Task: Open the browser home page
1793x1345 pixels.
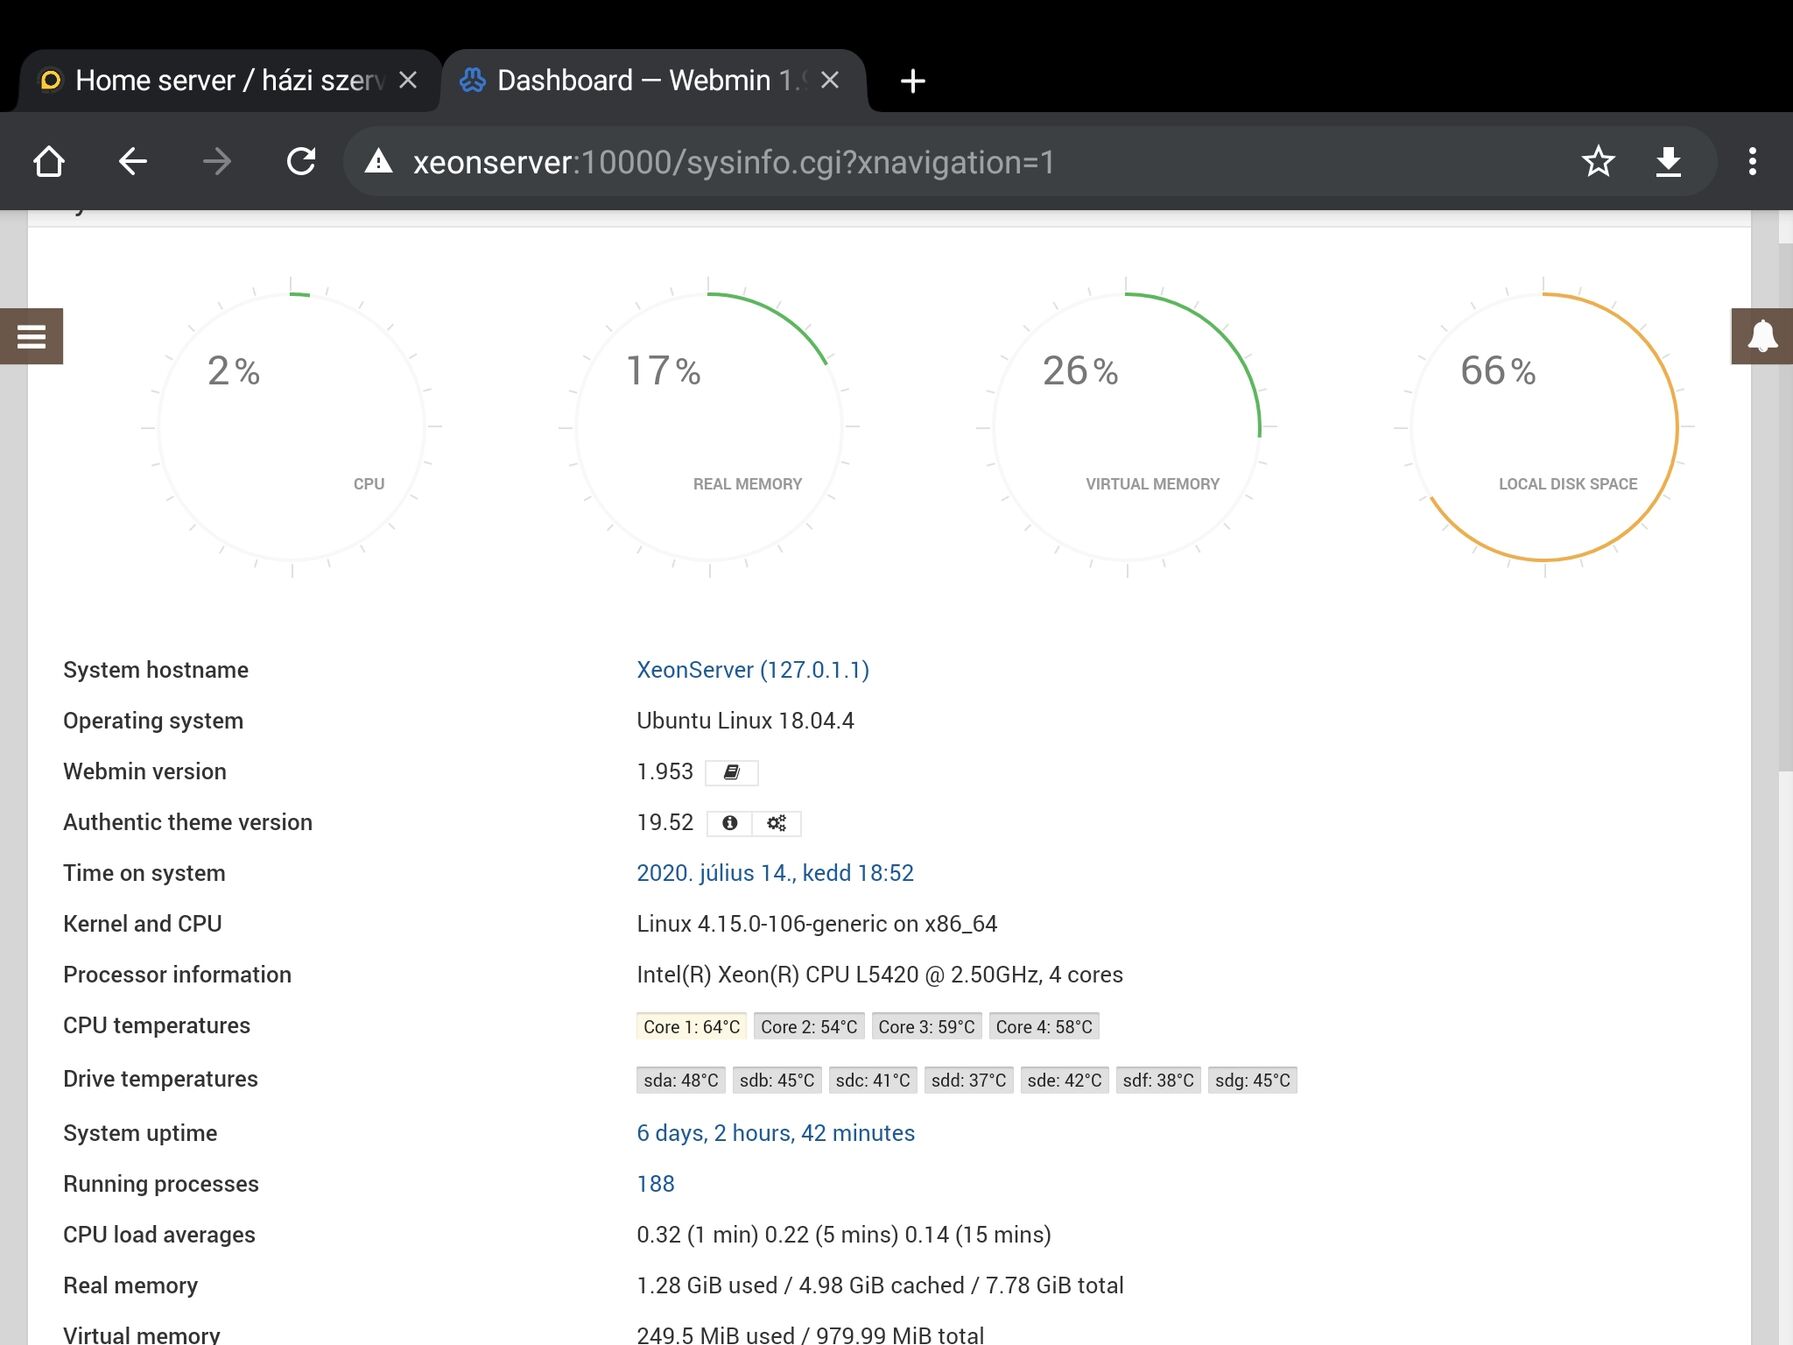Action: [49, 161]
